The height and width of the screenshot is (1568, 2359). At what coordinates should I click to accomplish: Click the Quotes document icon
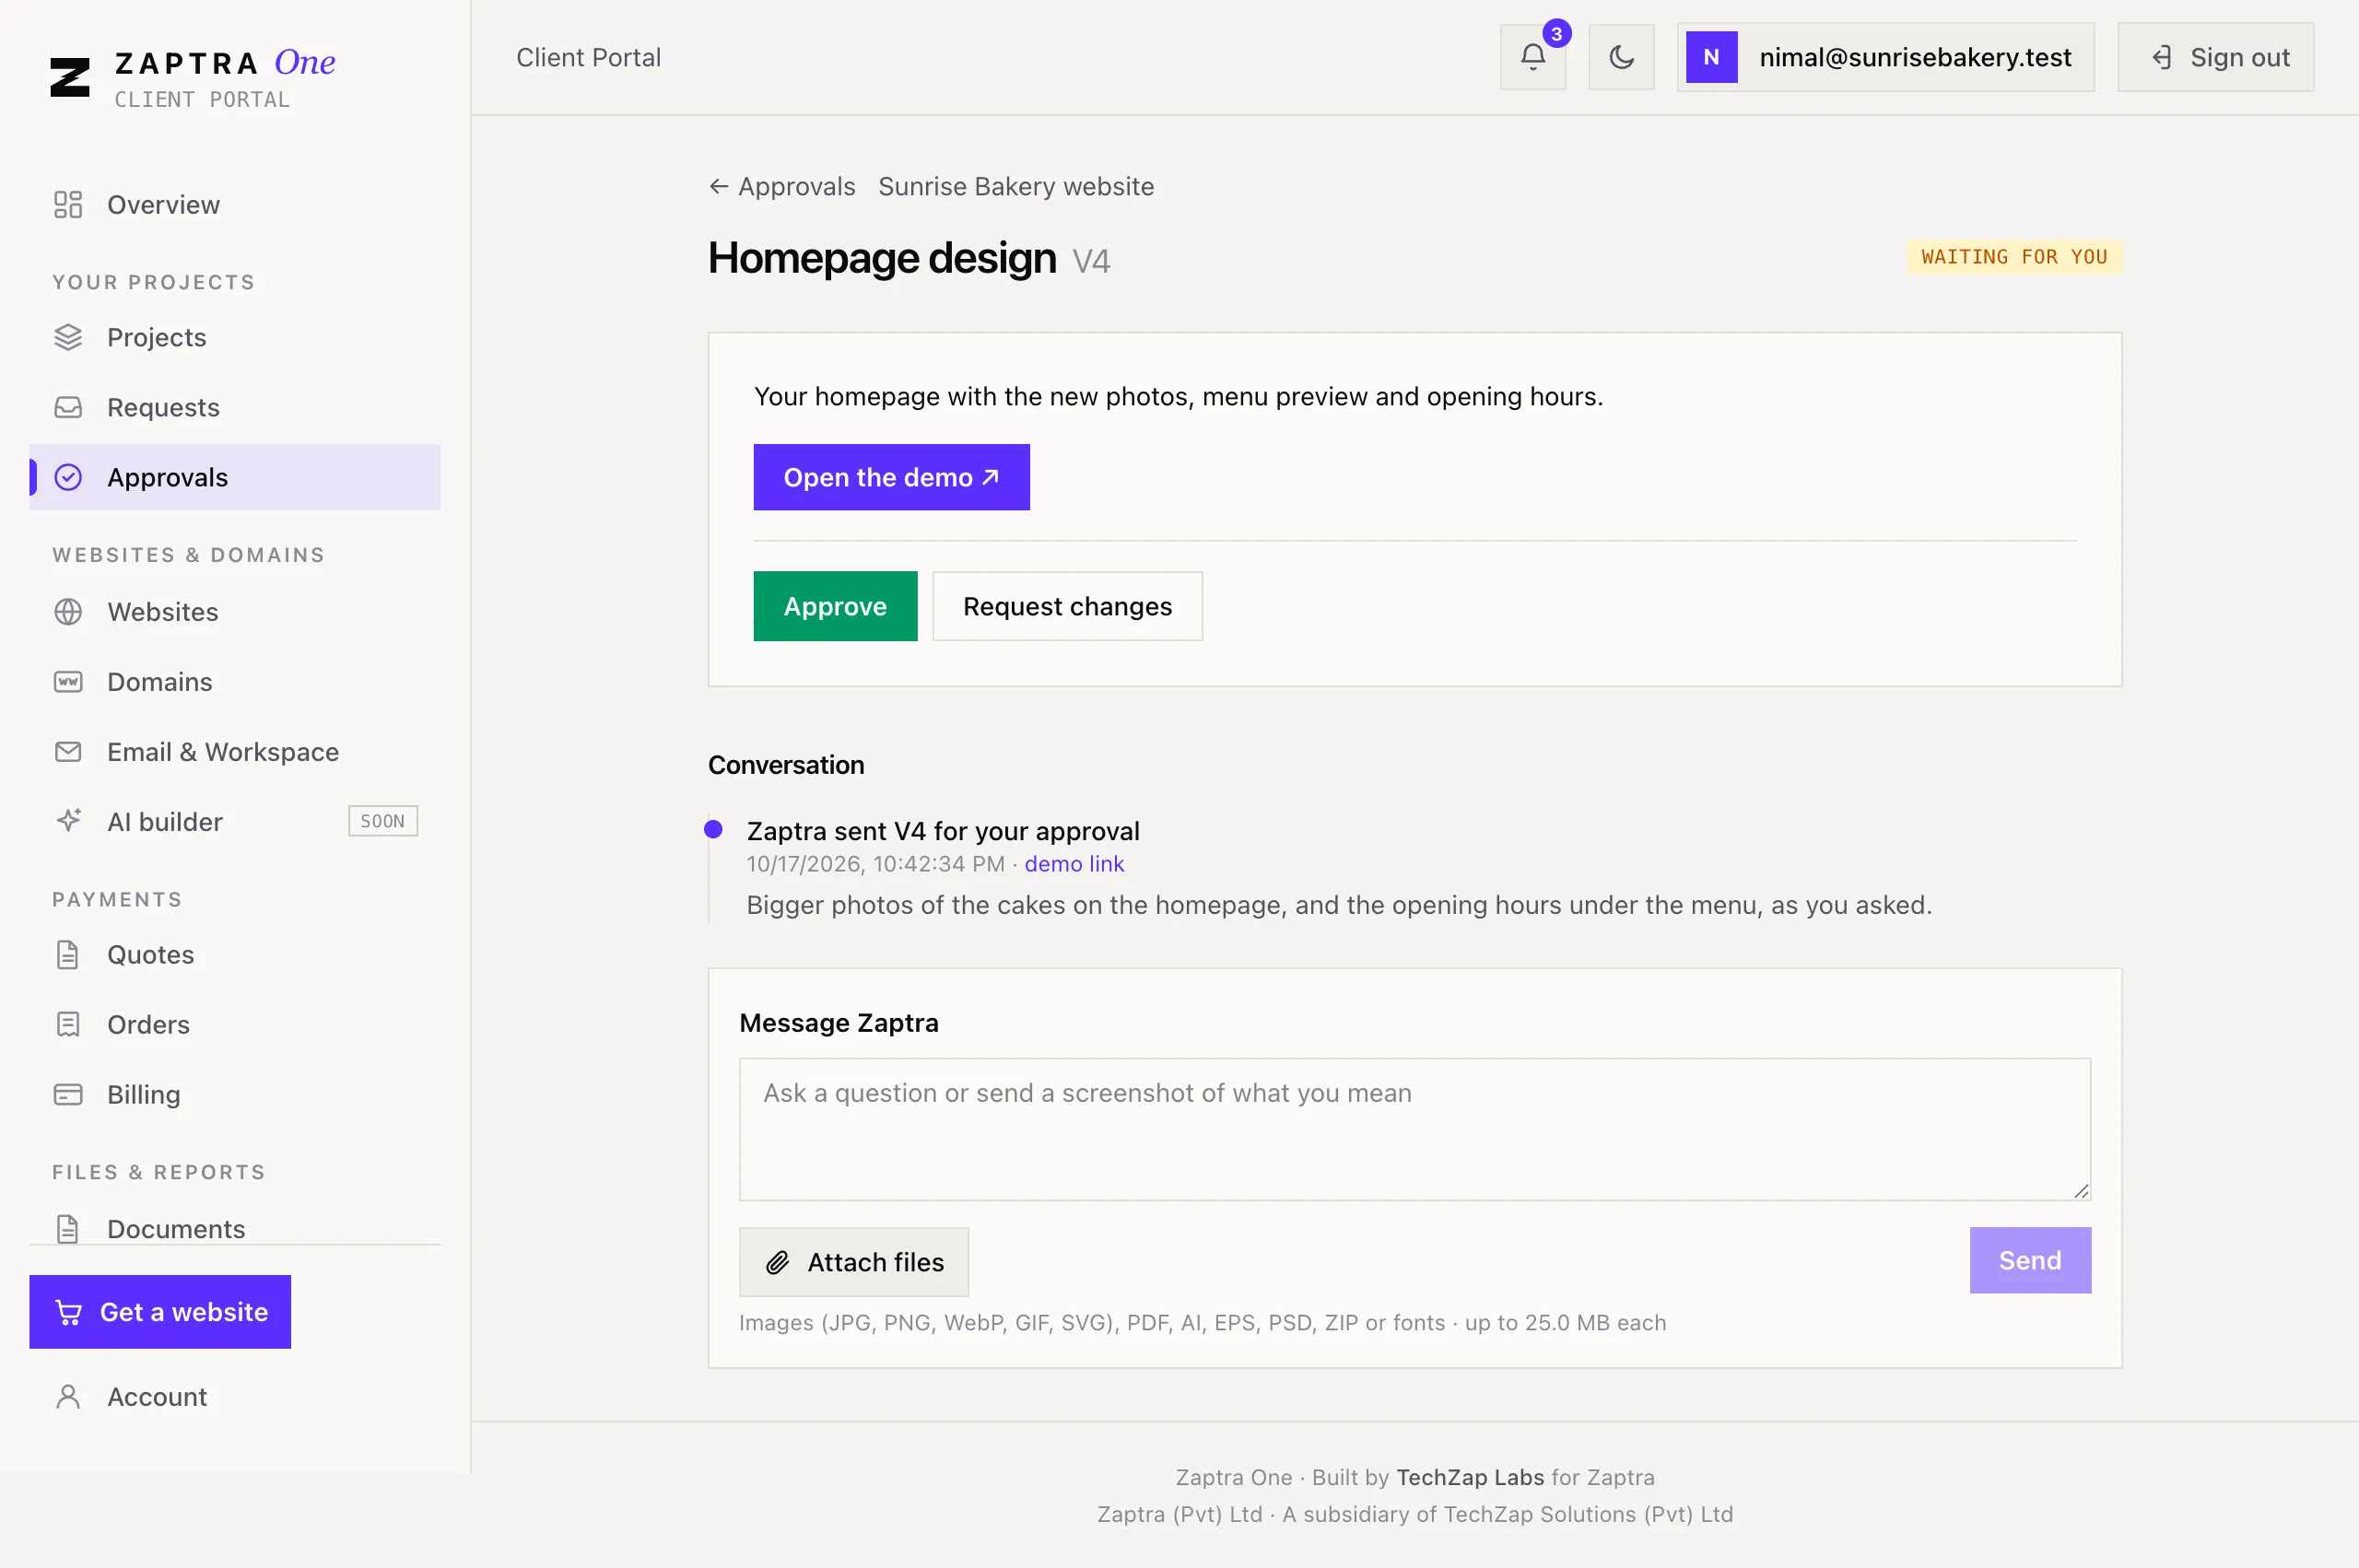click(x=68, y=955)
